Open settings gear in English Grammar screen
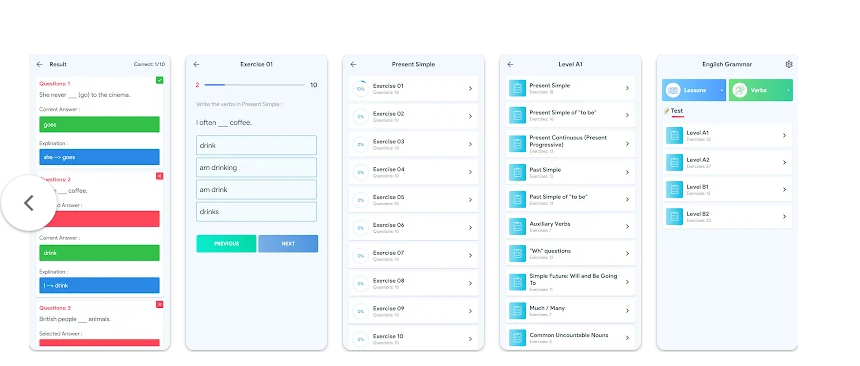The image size is (860, 366). [x=789, y=64]
